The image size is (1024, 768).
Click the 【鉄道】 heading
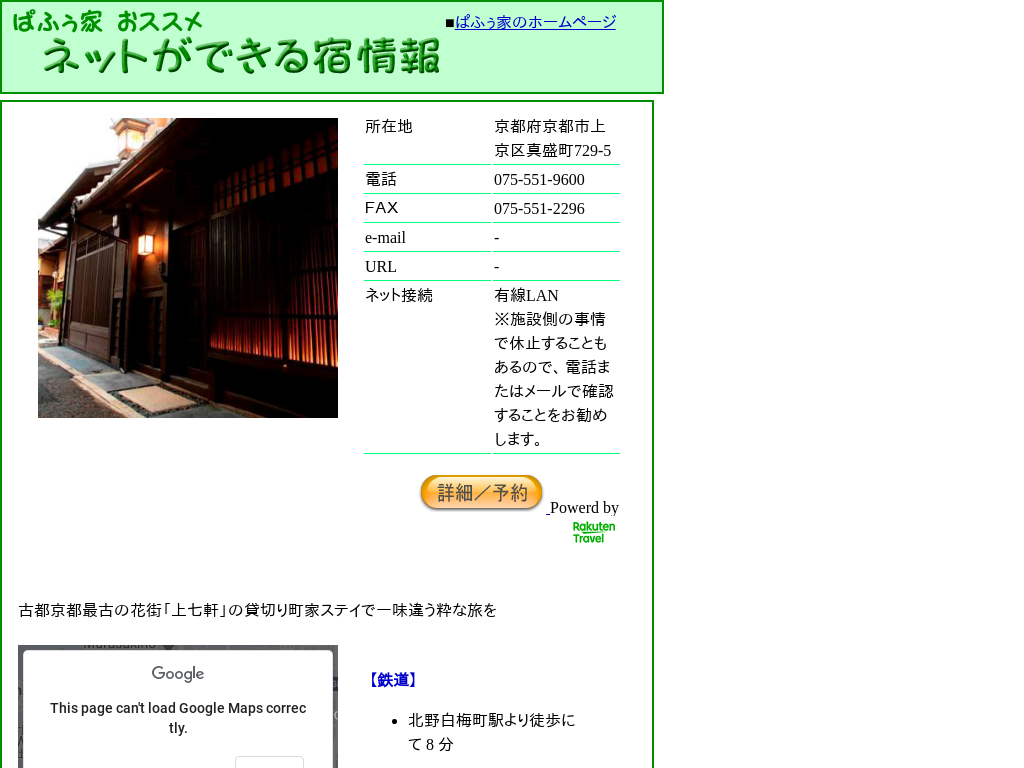(392, 680)
